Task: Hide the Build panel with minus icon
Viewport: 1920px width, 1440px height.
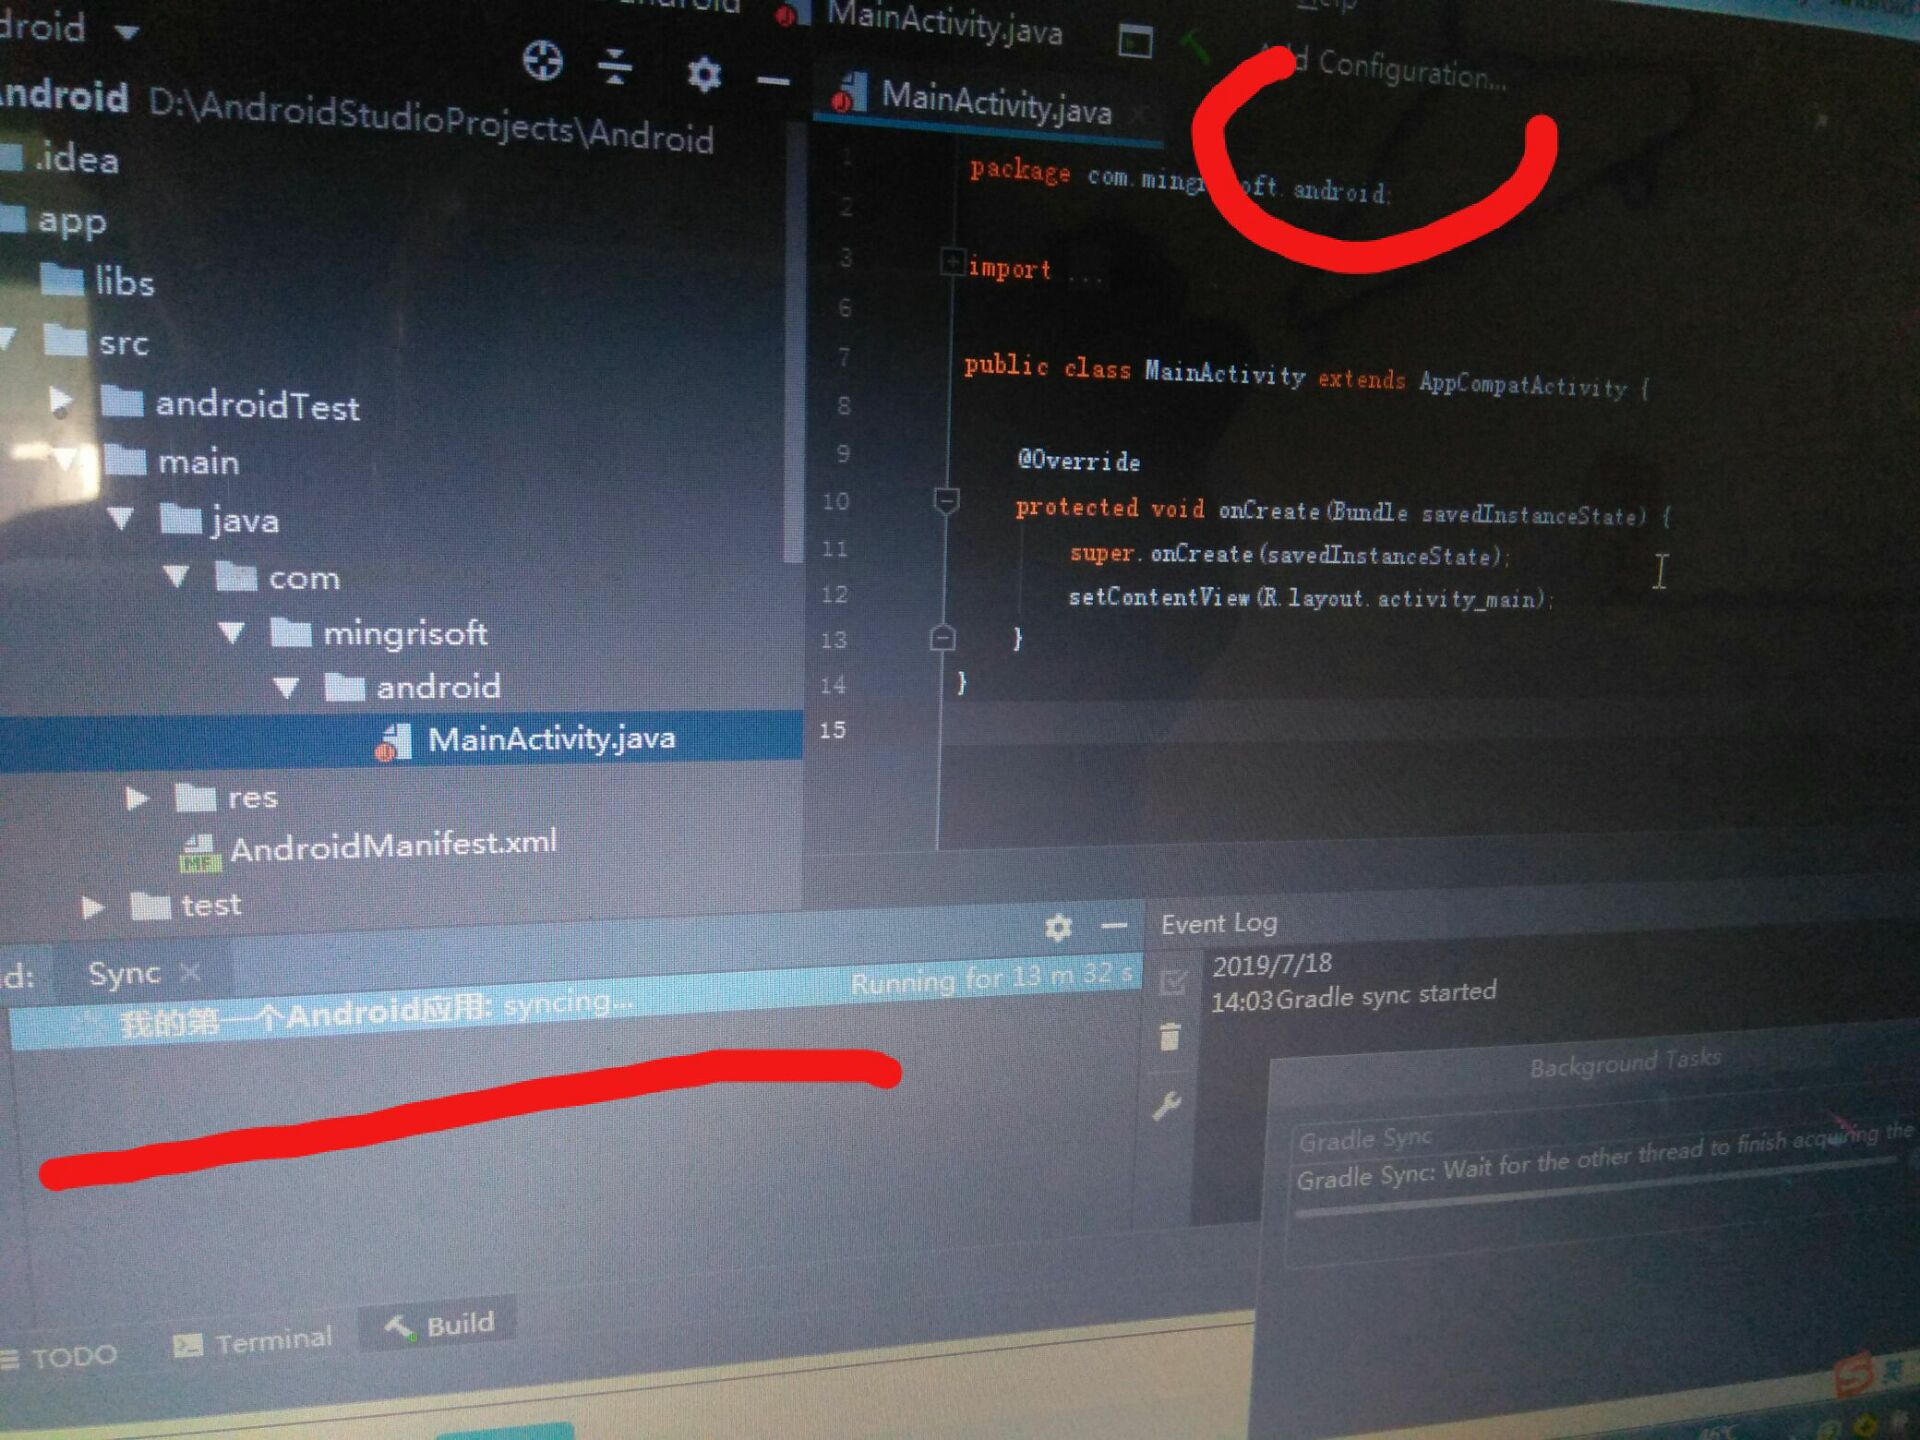Action: 1114,926
